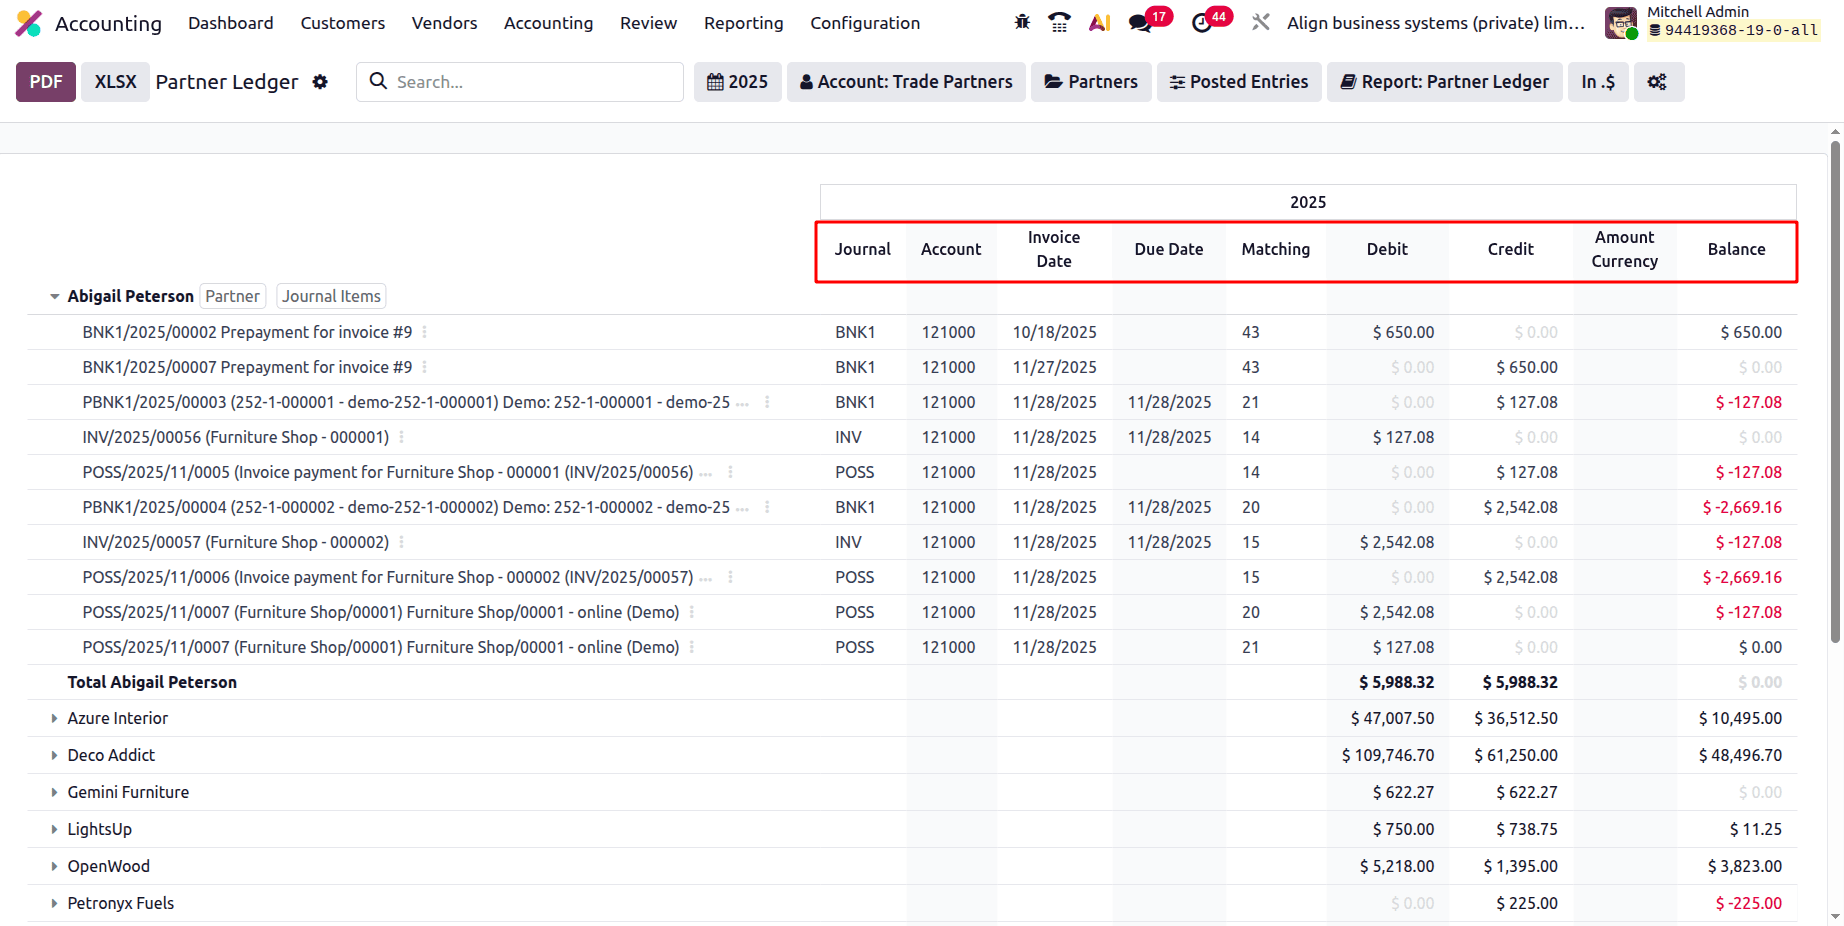Open the Configuration menu
Viewport: 1844px width, 926px height.
point(865,23)
